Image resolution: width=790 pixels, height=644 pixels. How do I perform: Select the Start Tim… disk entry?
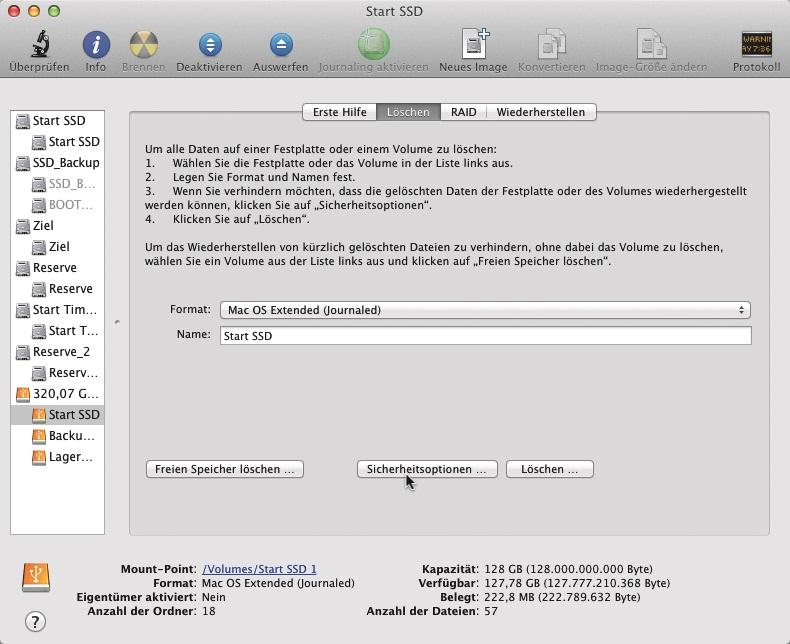(x=57, y=310)
